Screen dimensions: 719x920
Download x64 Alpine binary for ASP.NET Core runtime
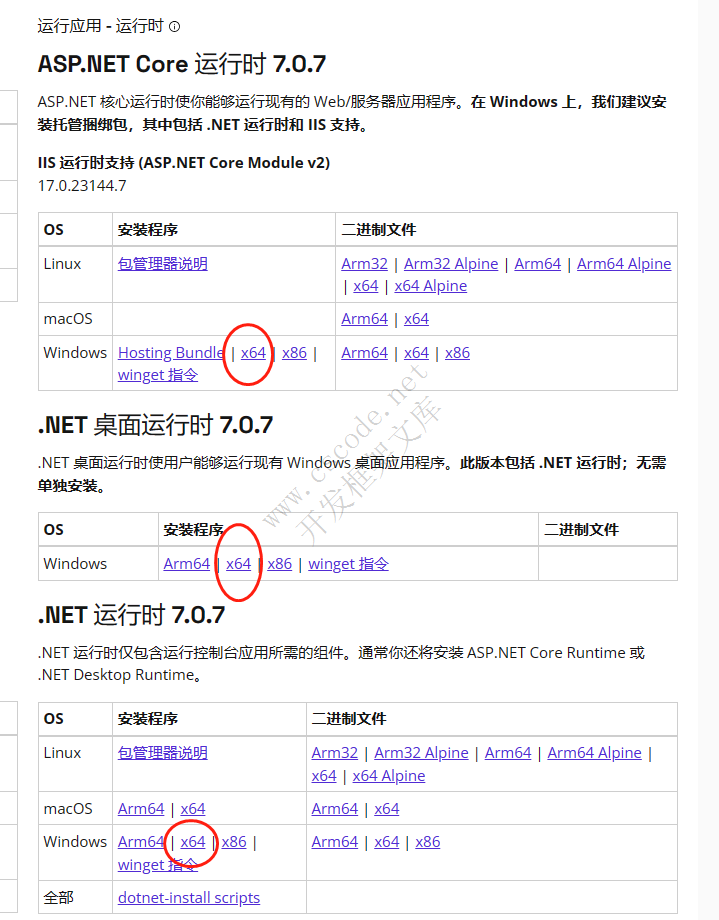(431, 286)
